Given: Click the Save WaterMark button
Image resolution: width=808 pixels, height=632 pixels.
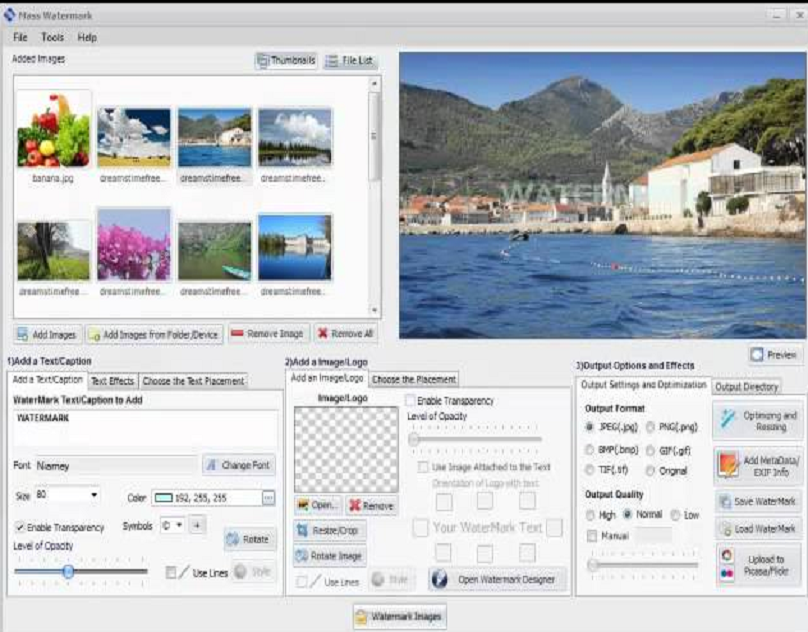Looking at the screenshot, I should [x=758, y=502].
